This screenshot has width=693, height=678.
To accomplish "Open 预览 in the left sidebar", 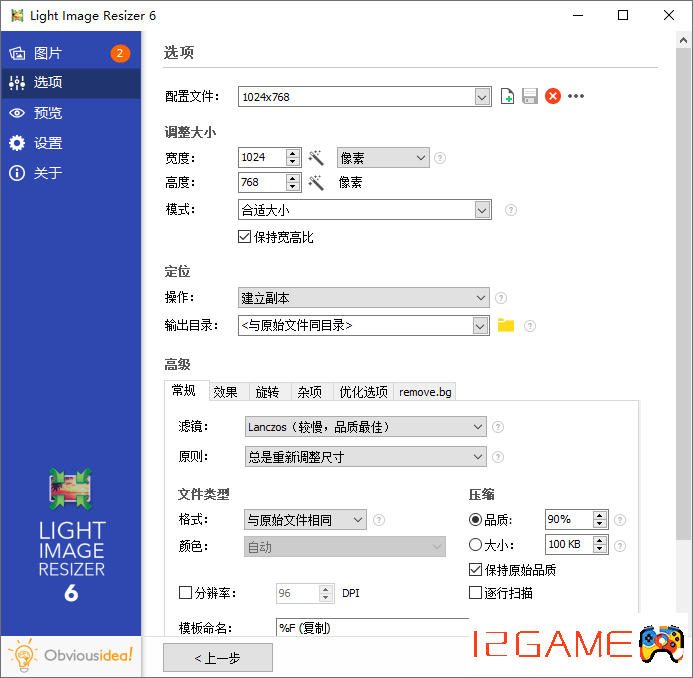I will click(x=48, y=113).
